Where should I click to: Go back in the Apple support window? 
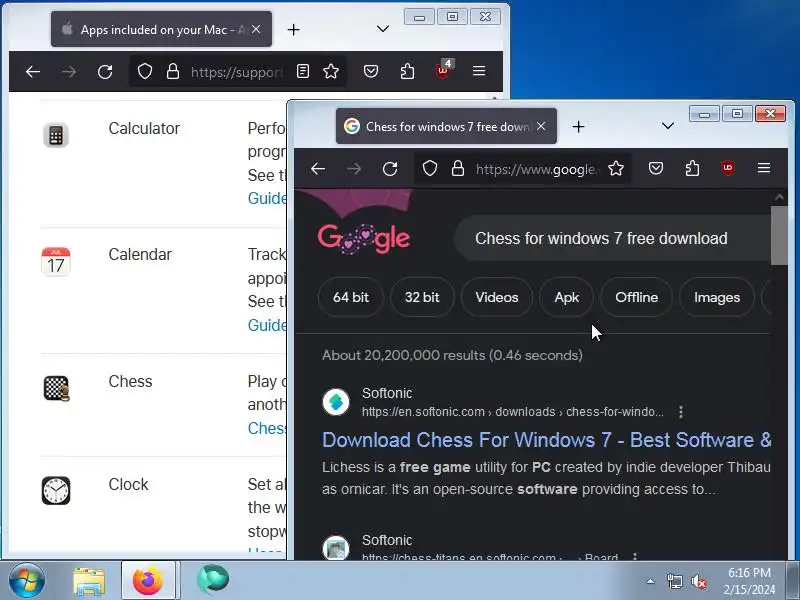[x=33, y=72]
